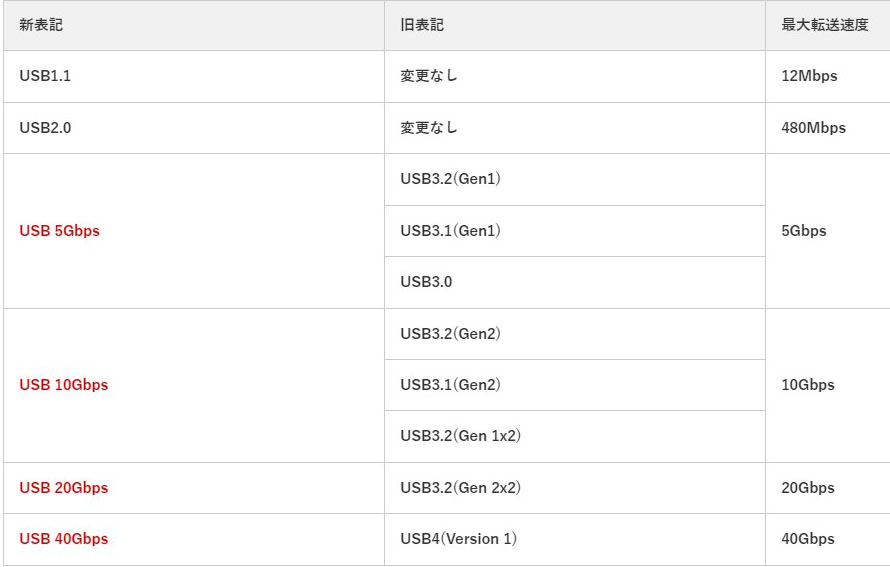Click the red USB 5Gbps label
Screen dimensions: 890x567
[x=60, y=231]
